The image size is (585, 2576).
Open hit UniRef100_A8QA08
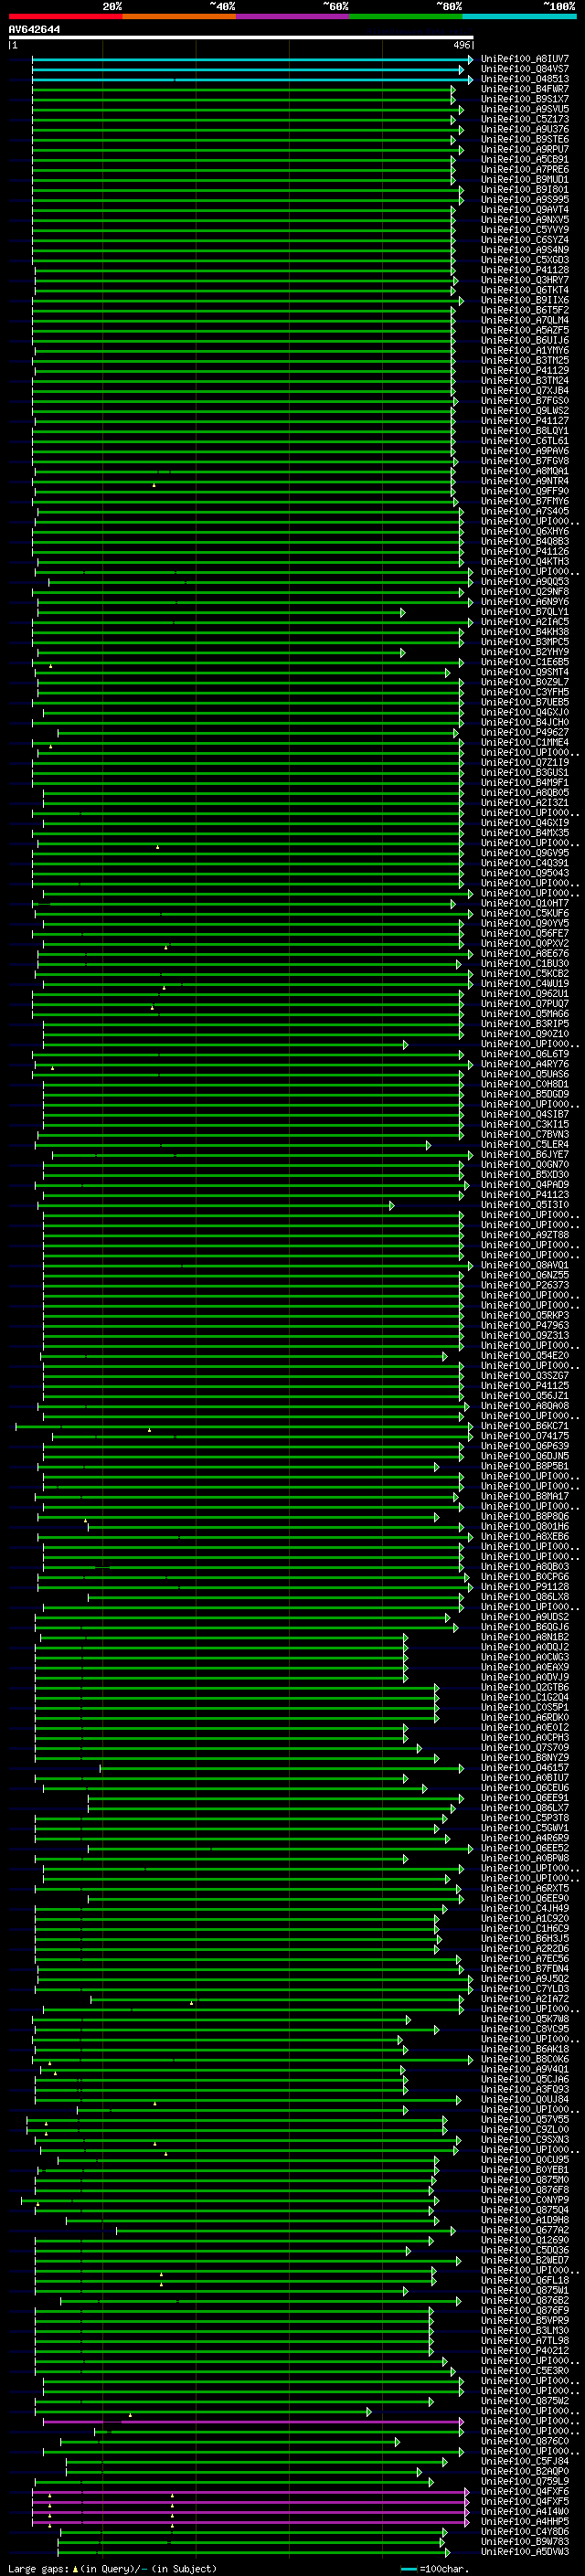(x=525, y=1407)
